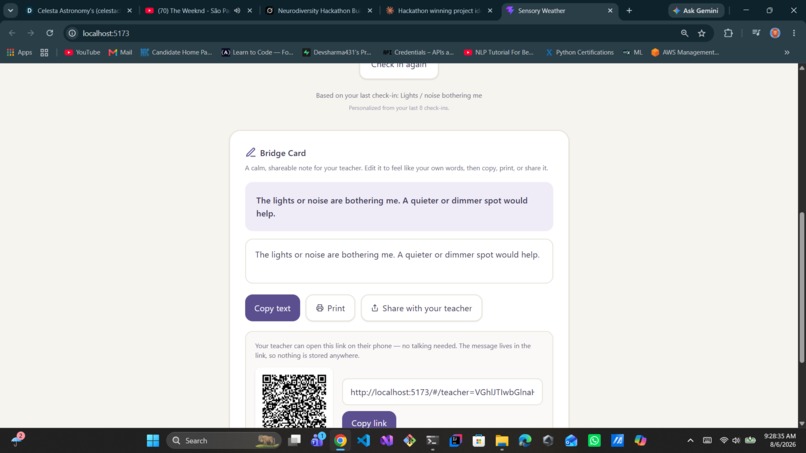Open a new browser tab

[629, 10]
